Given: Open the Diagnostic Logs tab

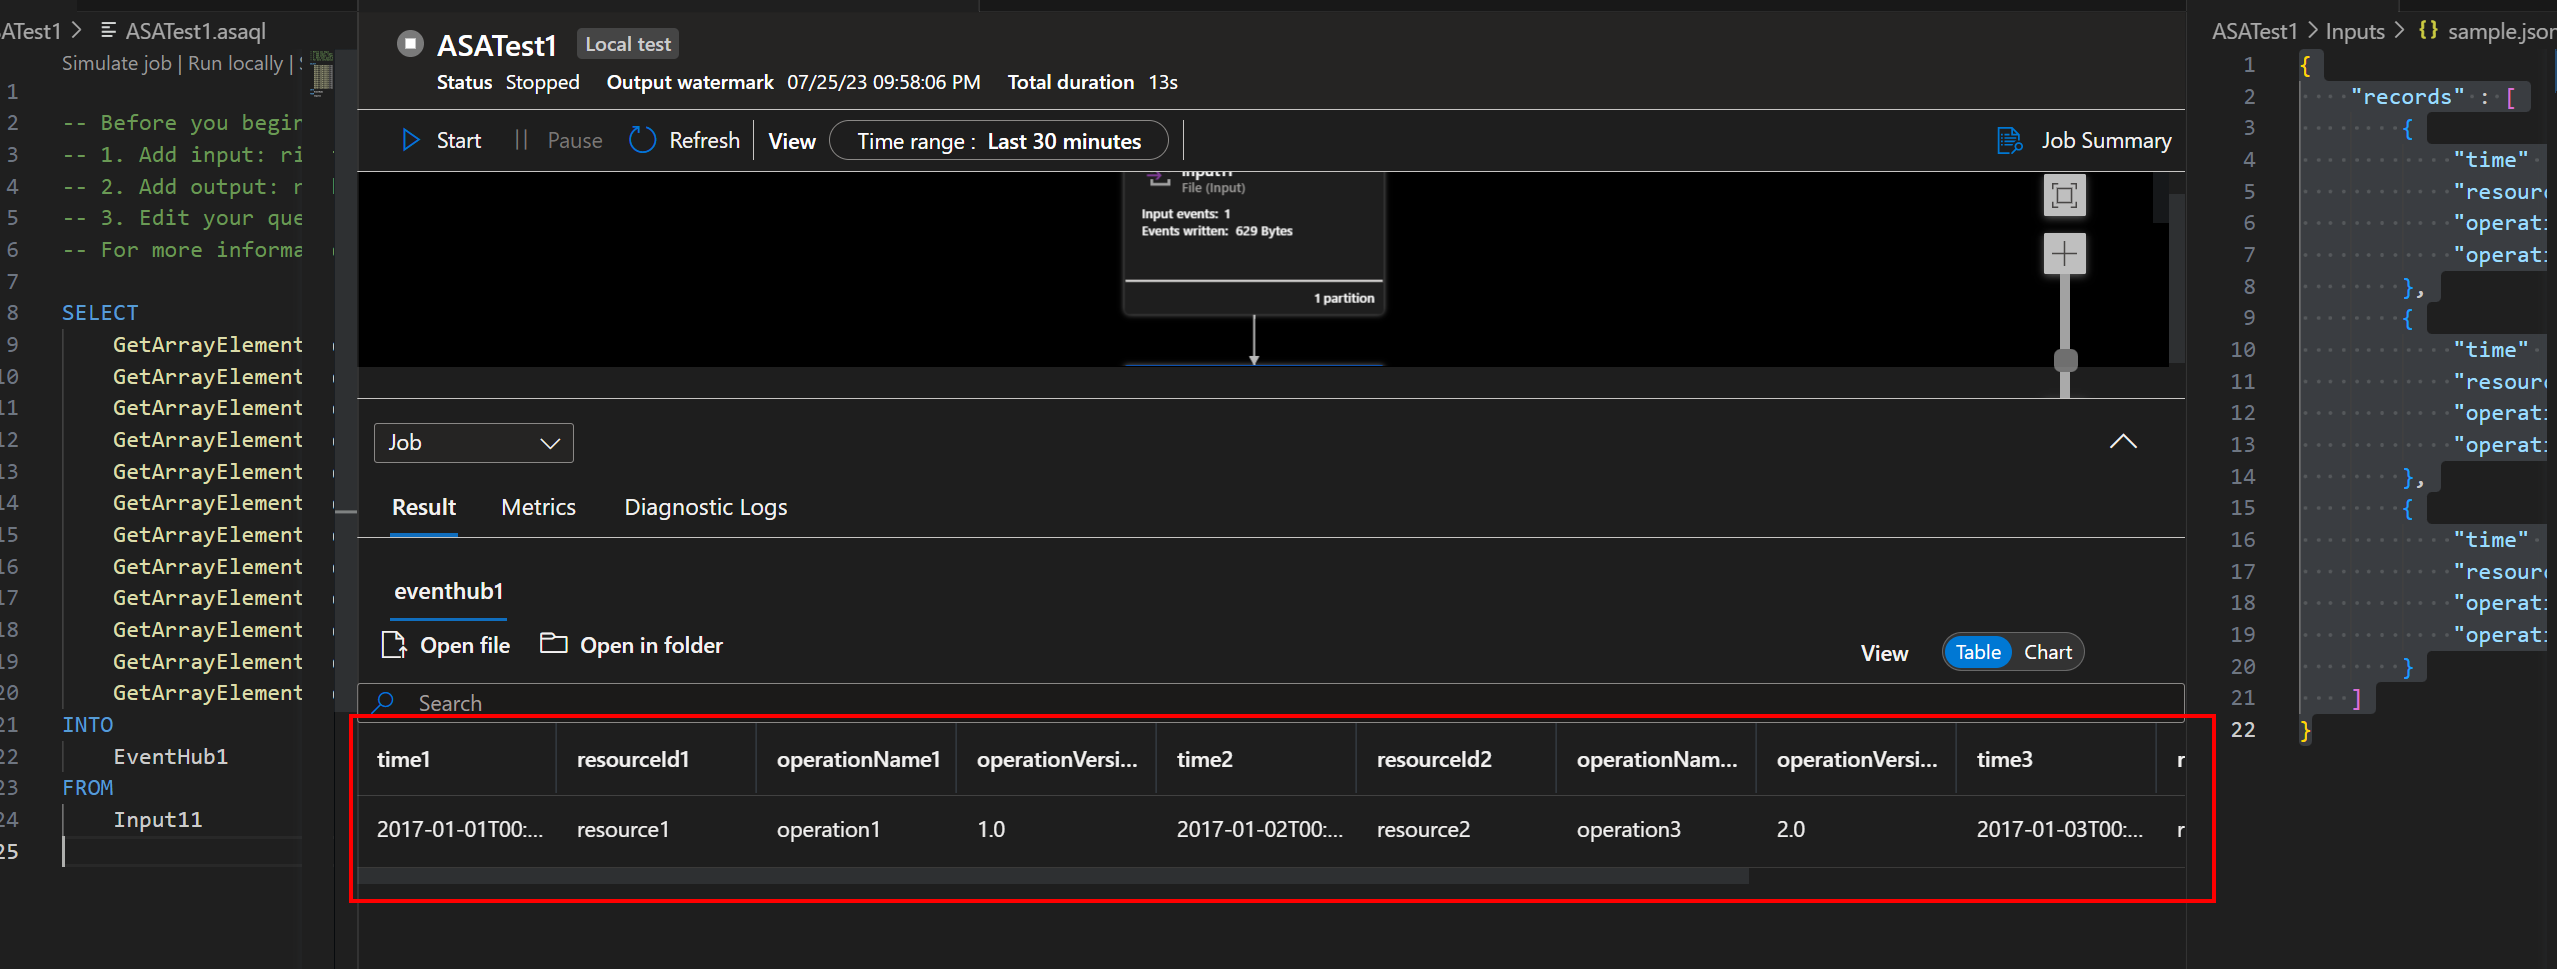Looking at the screenshot, I should [x=705, y=507].
